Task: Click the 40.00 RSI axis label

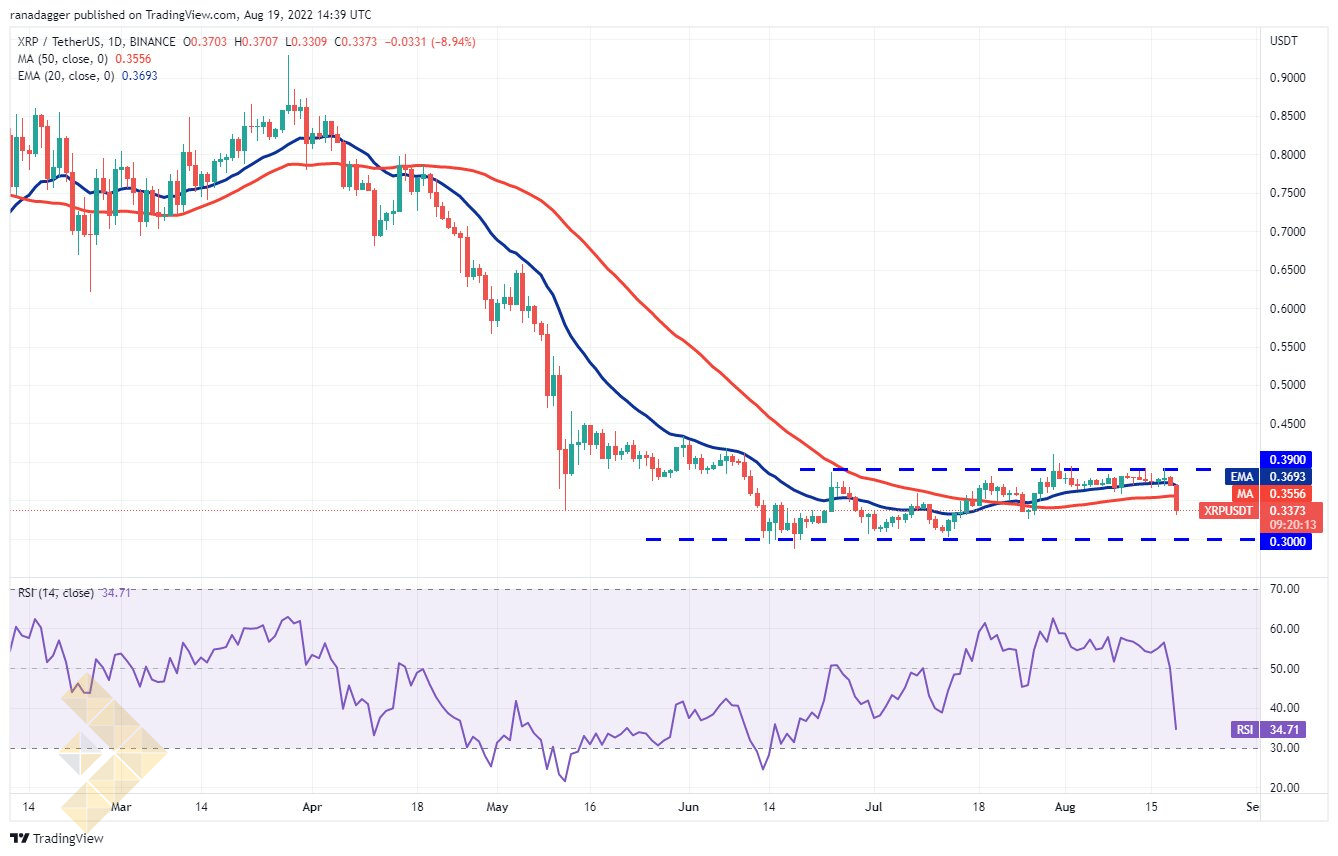Action: [x=1284, y=709]
